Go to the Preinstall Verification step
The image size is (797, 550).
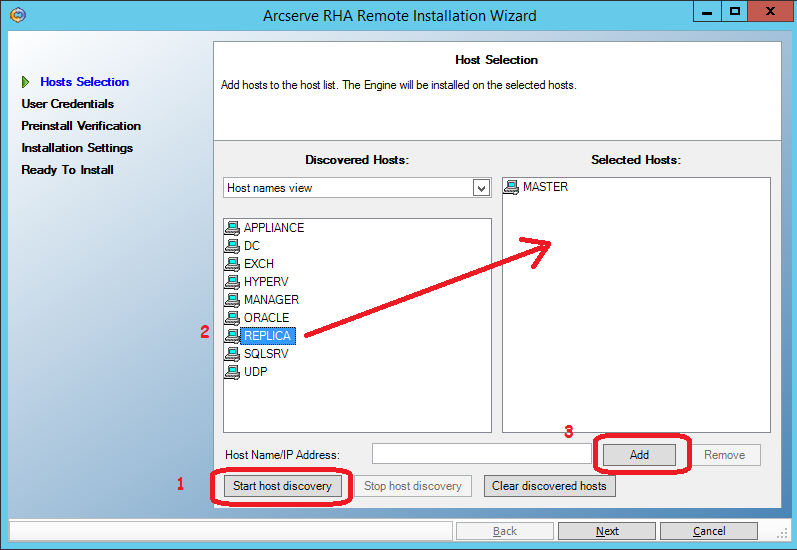(81, 126)
